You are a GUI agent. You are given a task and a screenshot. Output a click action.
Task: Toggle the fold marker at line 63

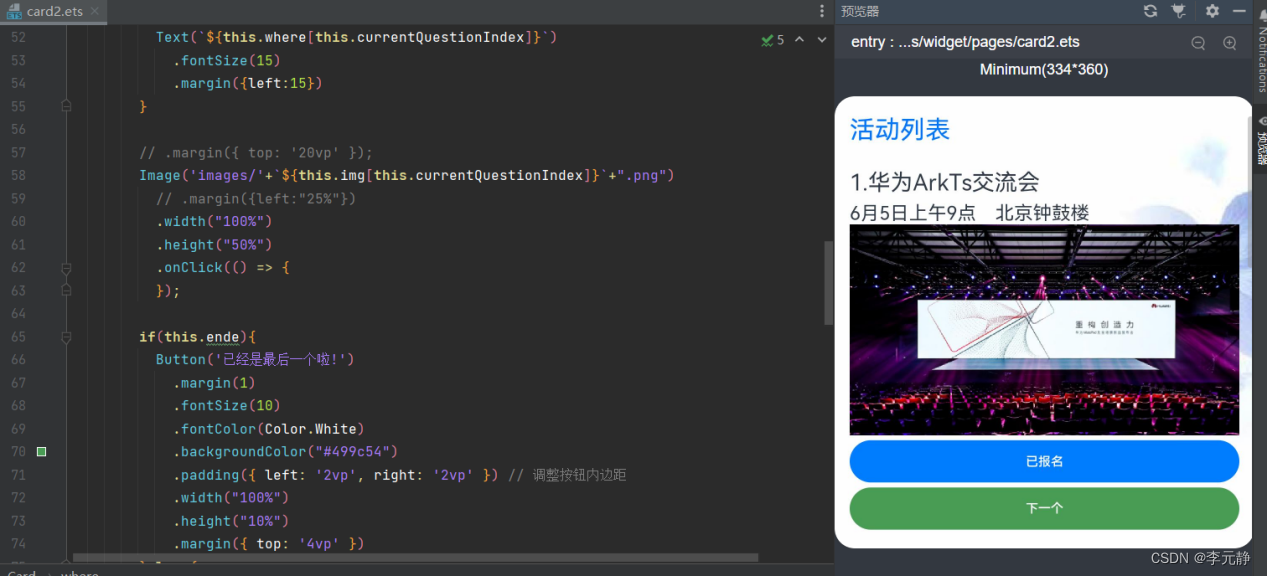pos(66,291)
